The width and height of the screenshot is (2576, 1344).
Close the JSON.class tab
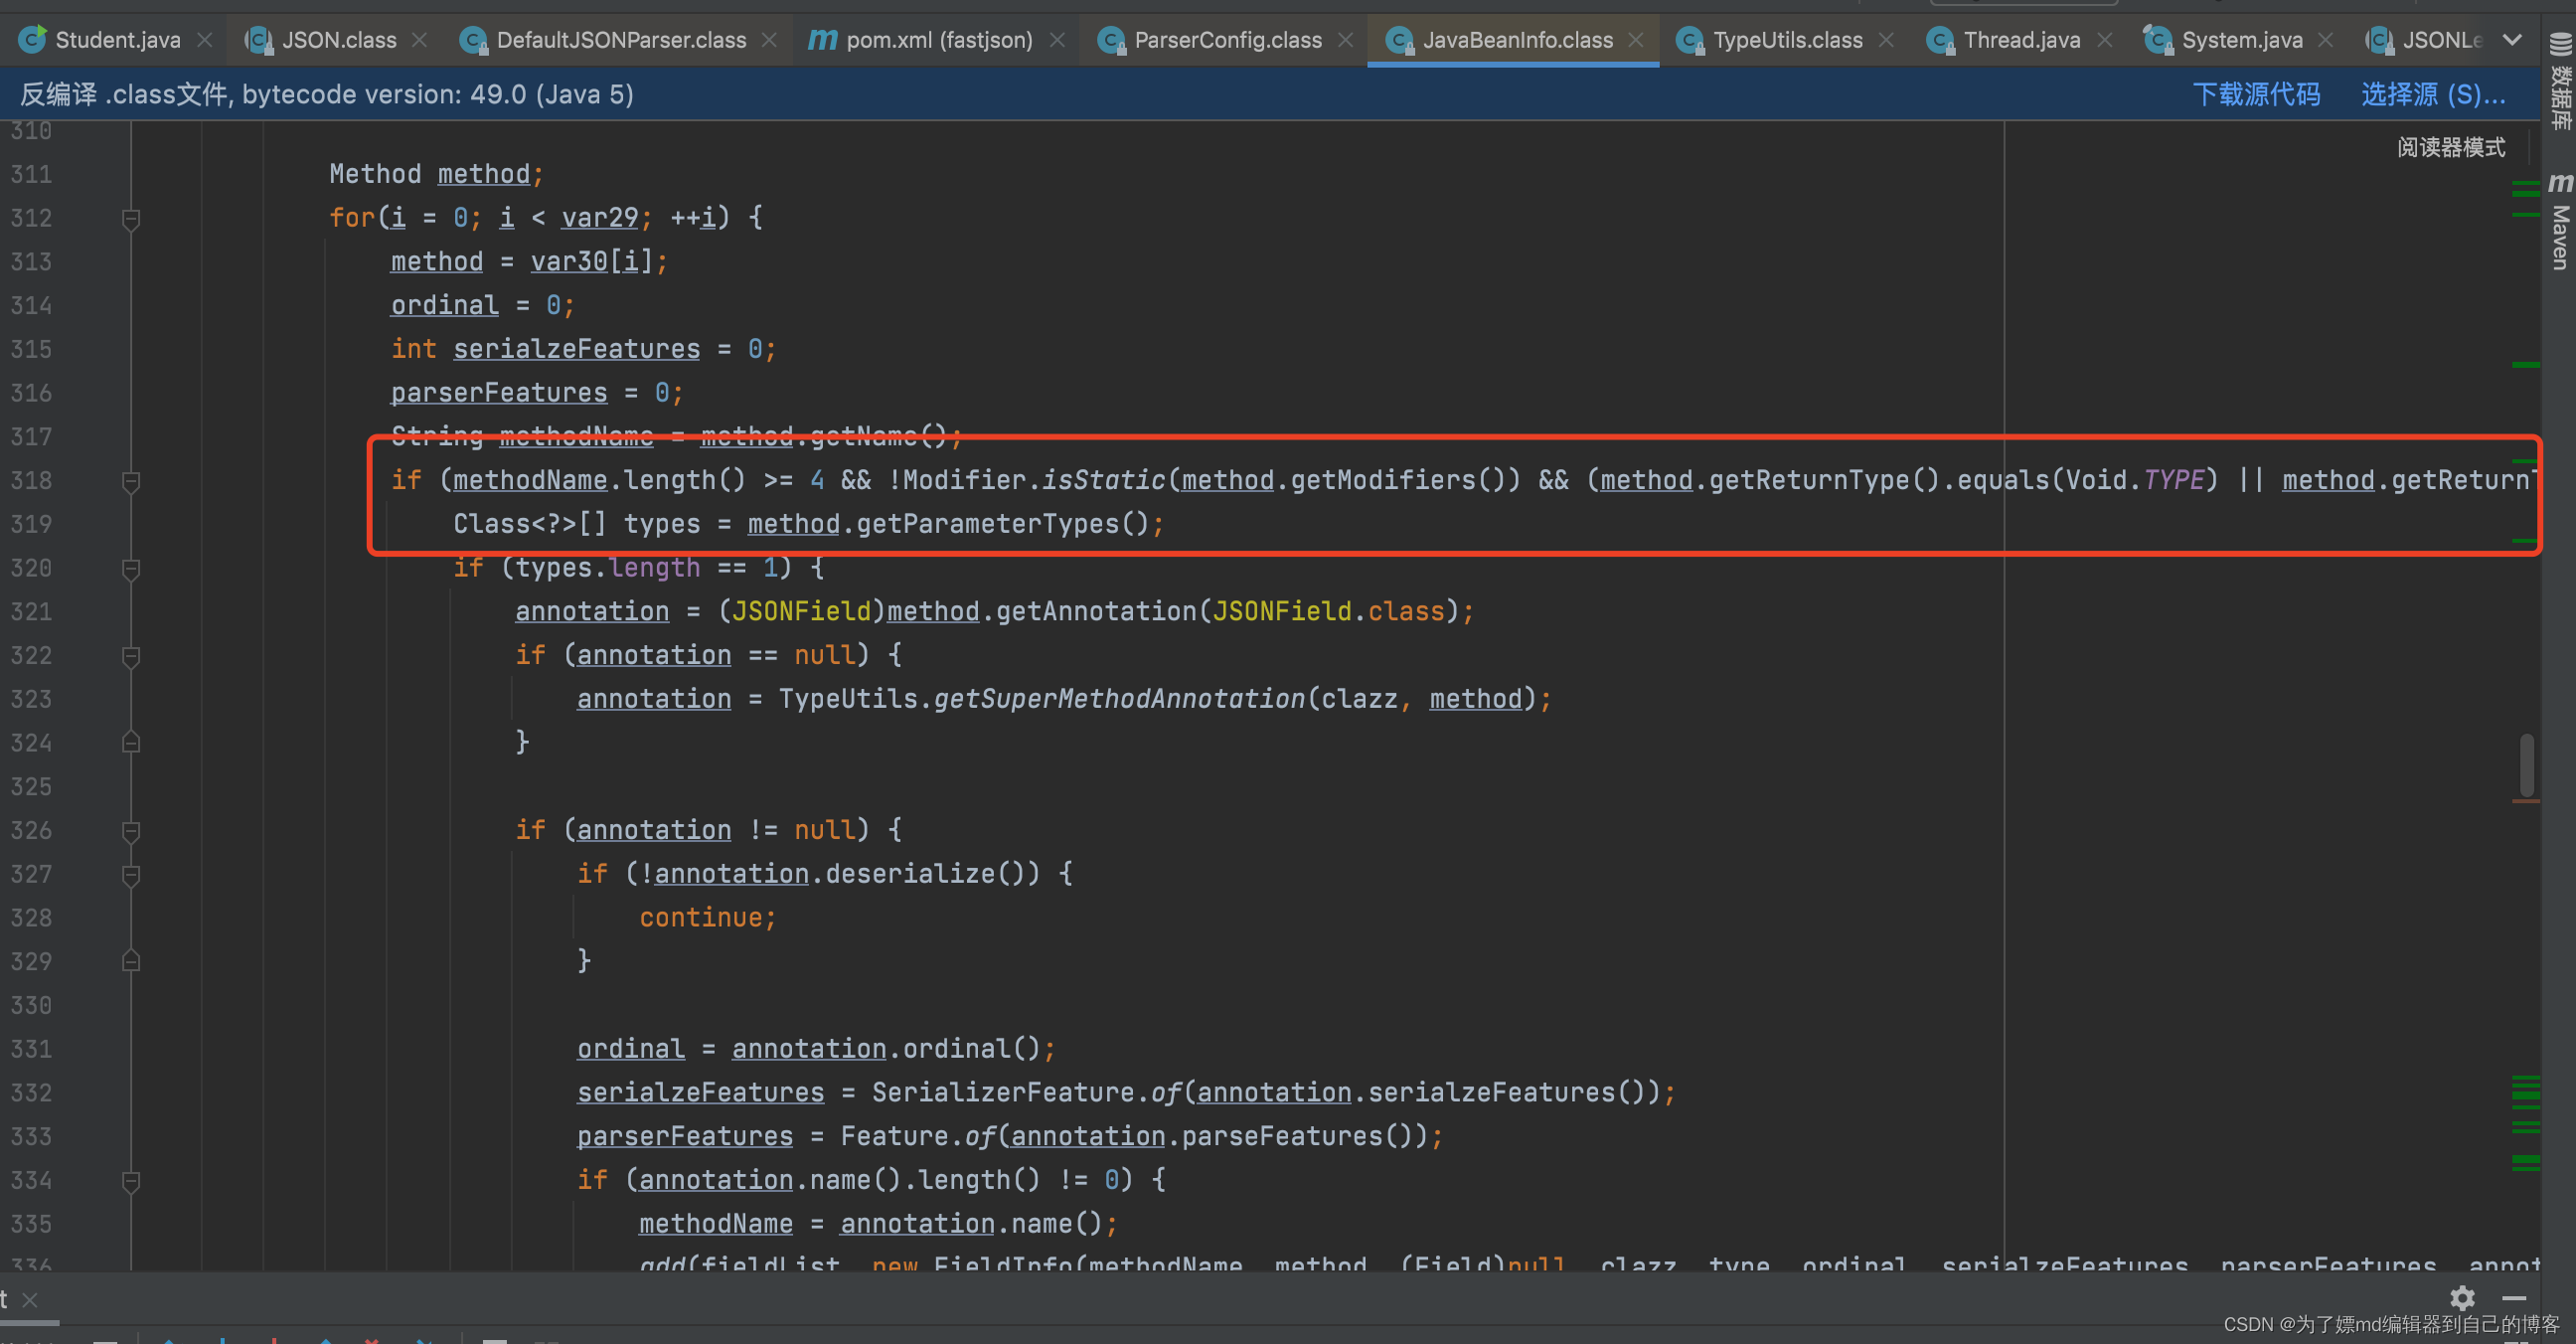[x=420, y=40]
